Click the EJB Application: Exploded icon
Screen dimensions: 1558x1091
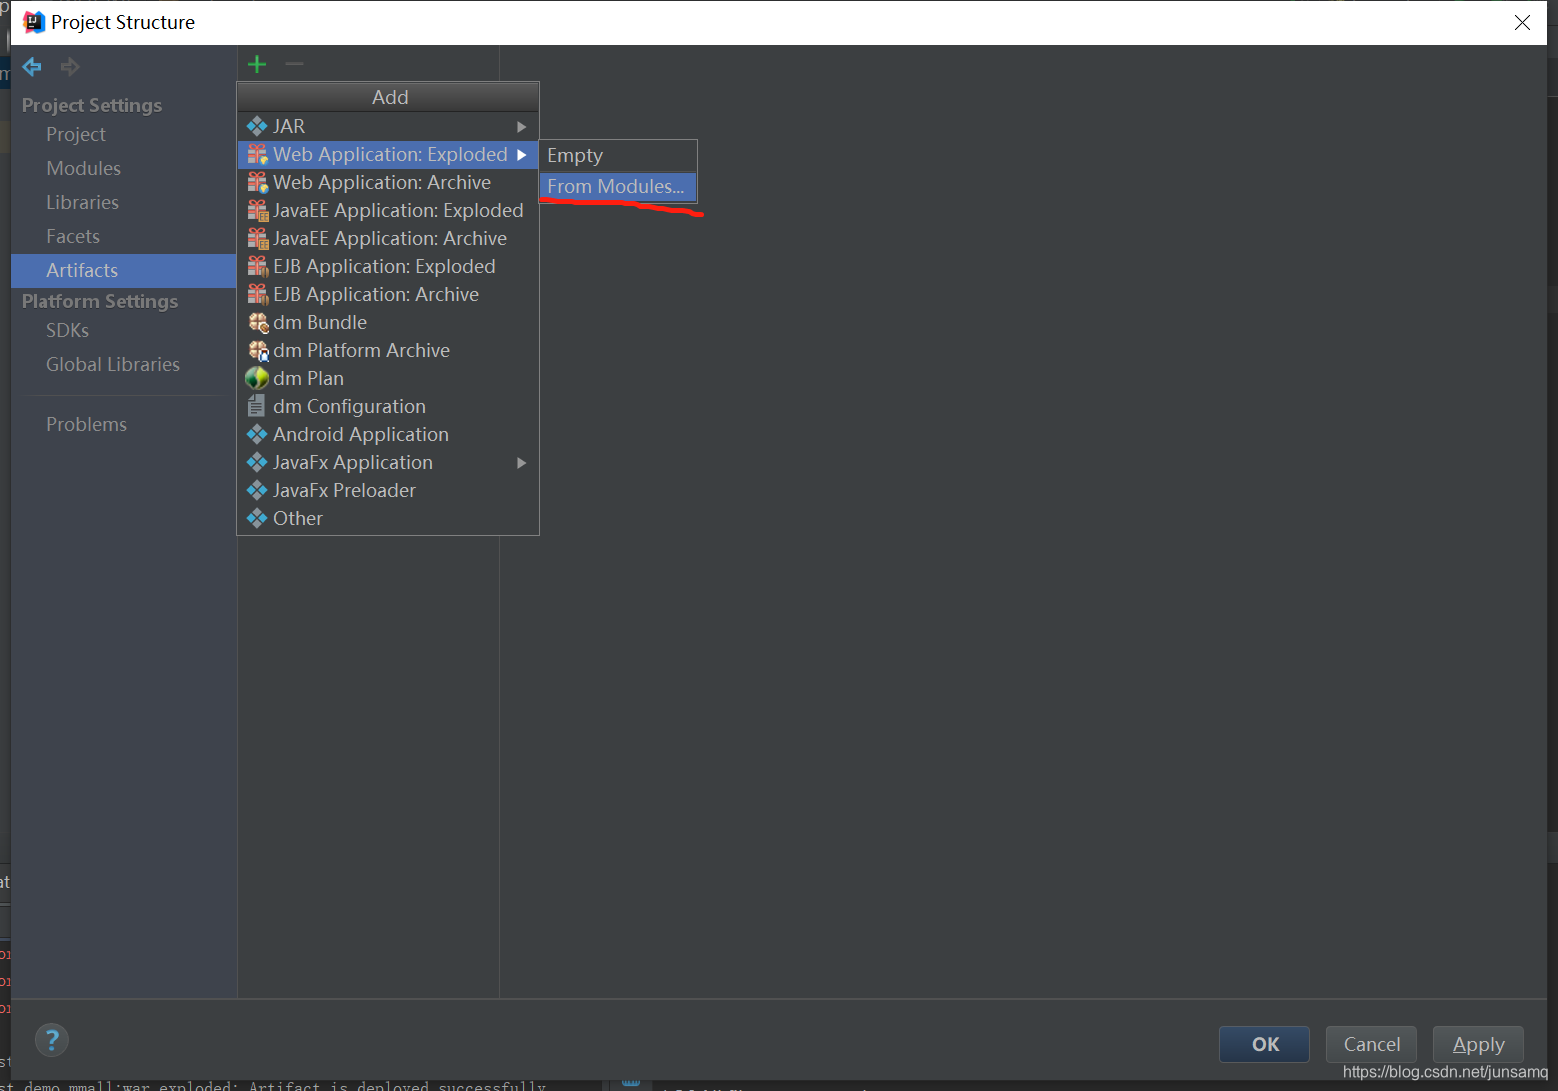point(257,266)
